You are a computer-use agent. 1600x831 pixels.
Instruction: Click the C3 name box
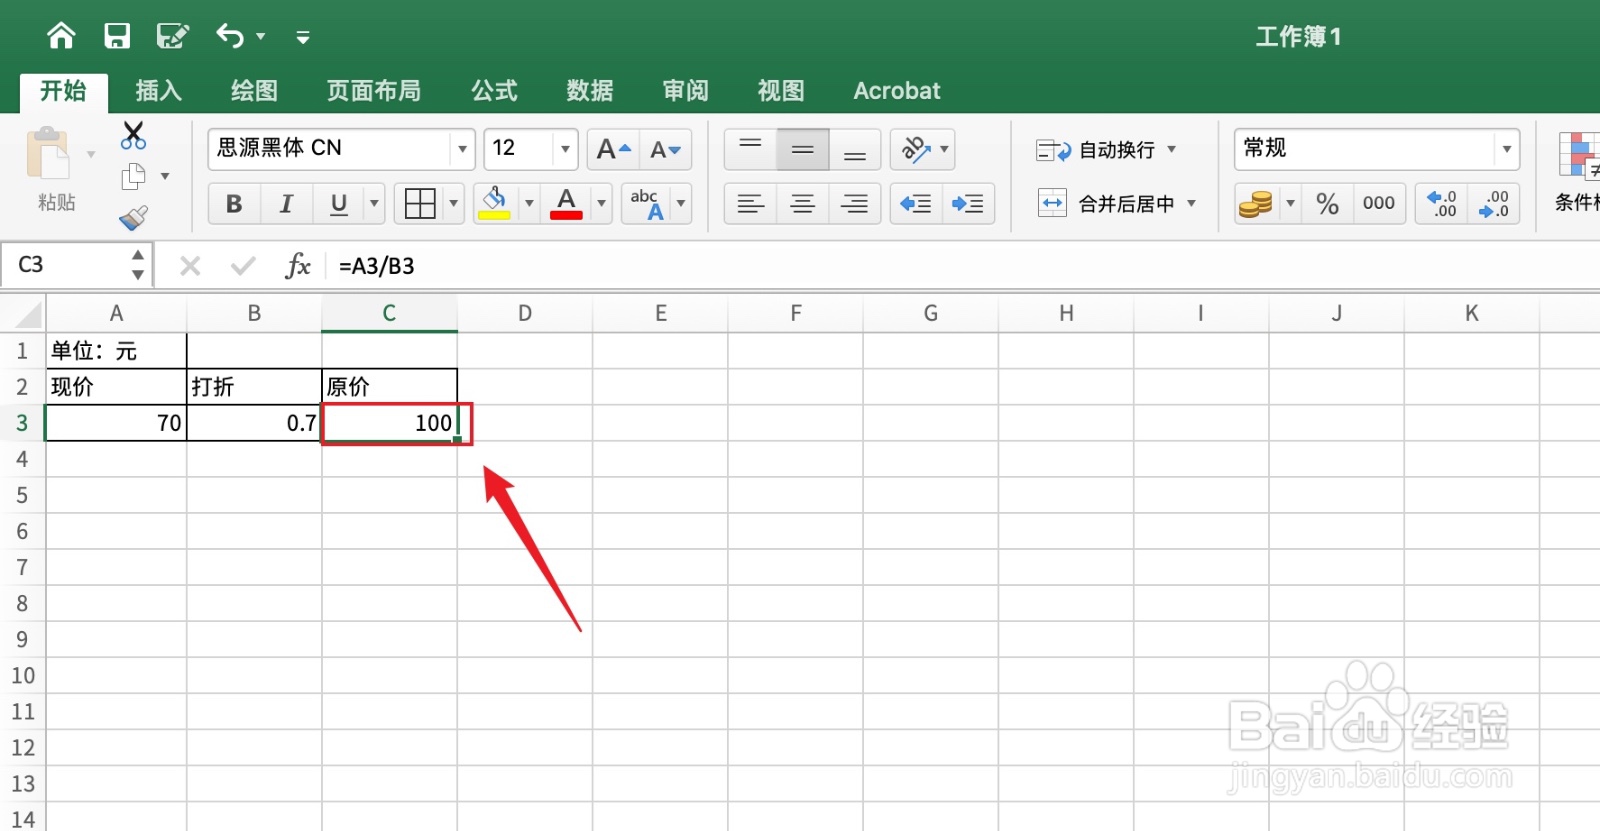66,265
